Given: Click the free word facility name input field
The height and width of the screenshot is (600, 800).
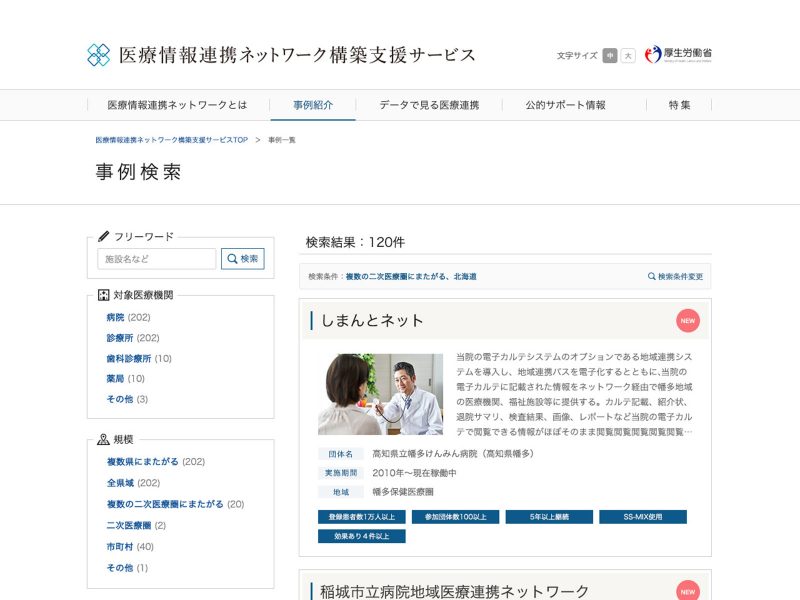Looking at the screenshot, I should pos(156,259).
